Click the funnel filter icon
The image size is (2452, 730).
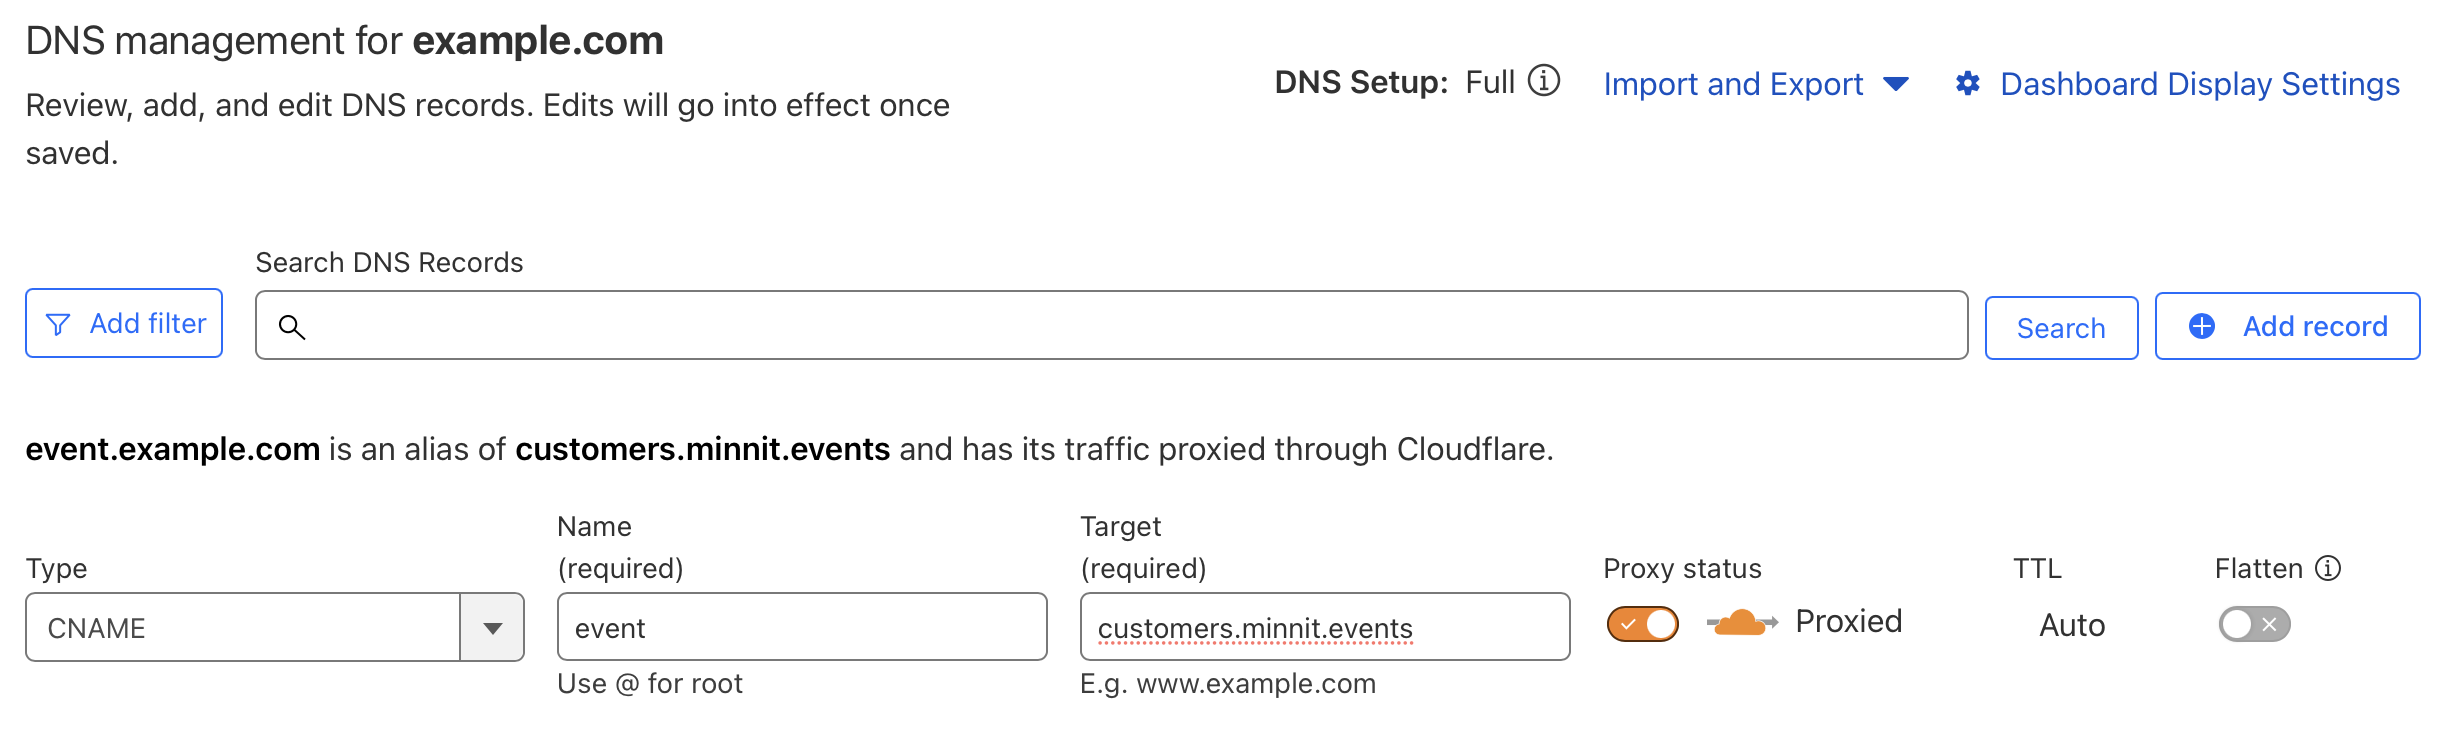coord(59,324)
